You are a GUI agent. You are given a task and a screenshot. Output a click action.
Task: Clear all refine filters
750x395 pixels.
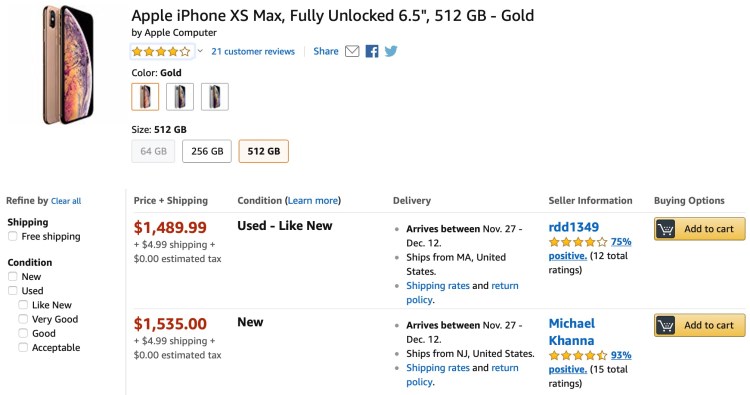pyautogui.click(x=66, y=201)
